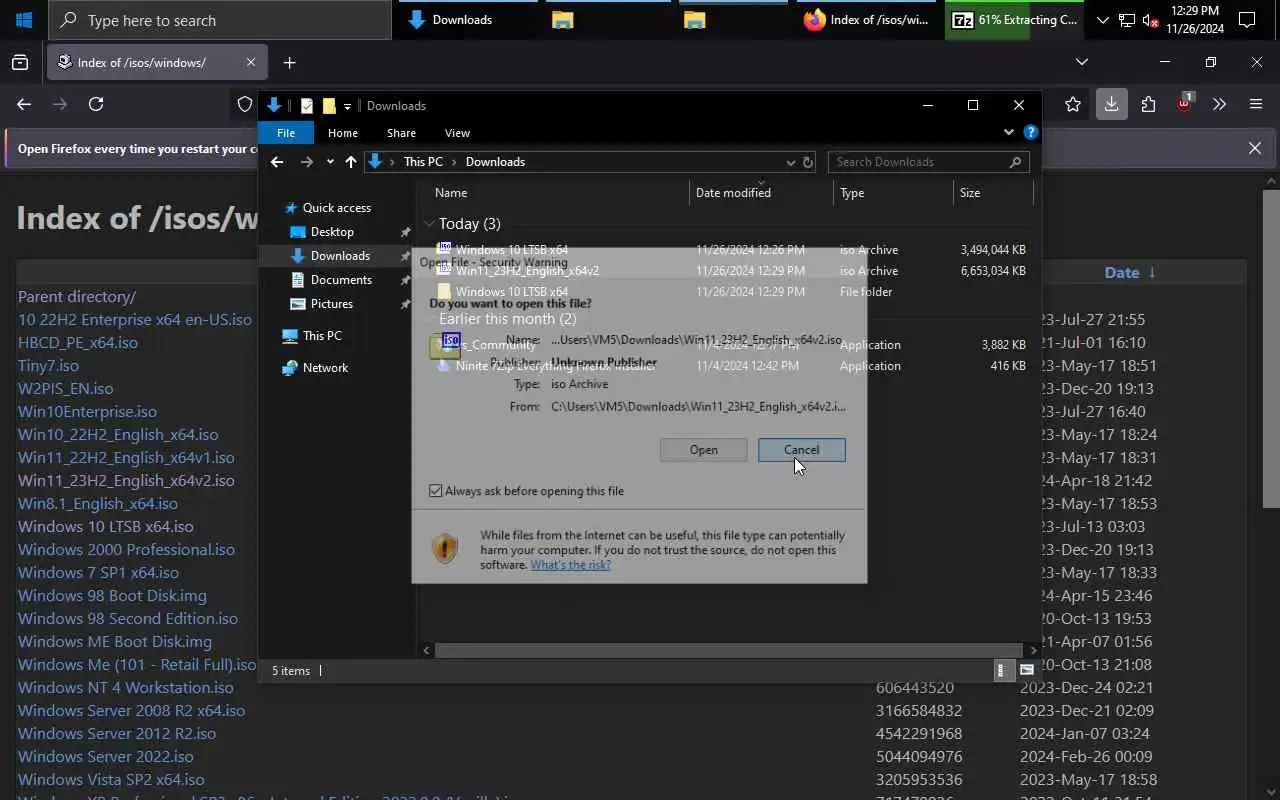Screen dimensions: 1280x800
Task: Reload the Firefox page
Action: (96, 104)
